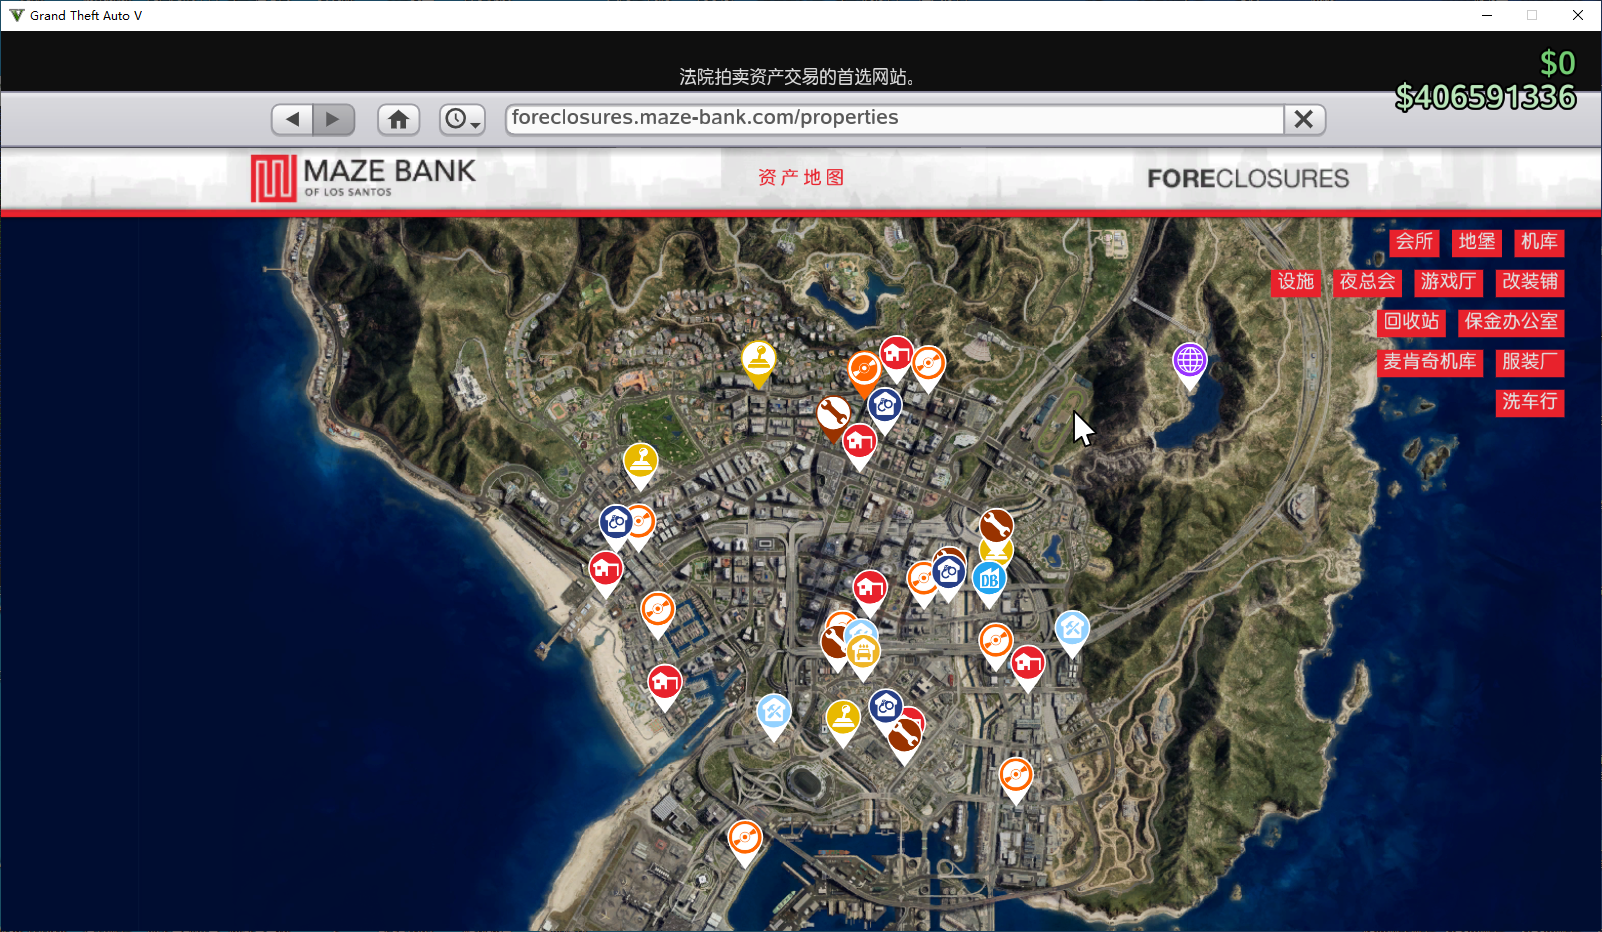Show 设施 properties on the map
The height and width of the screenshot is (932, 1602).
(x=1296, y=282)
